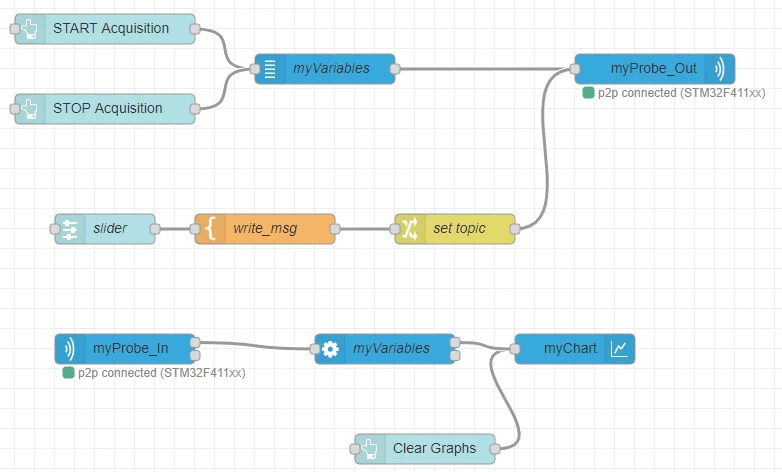The image size is (782, 472).
Task: Click the lower myVariables input port
Action: point(315,349)
